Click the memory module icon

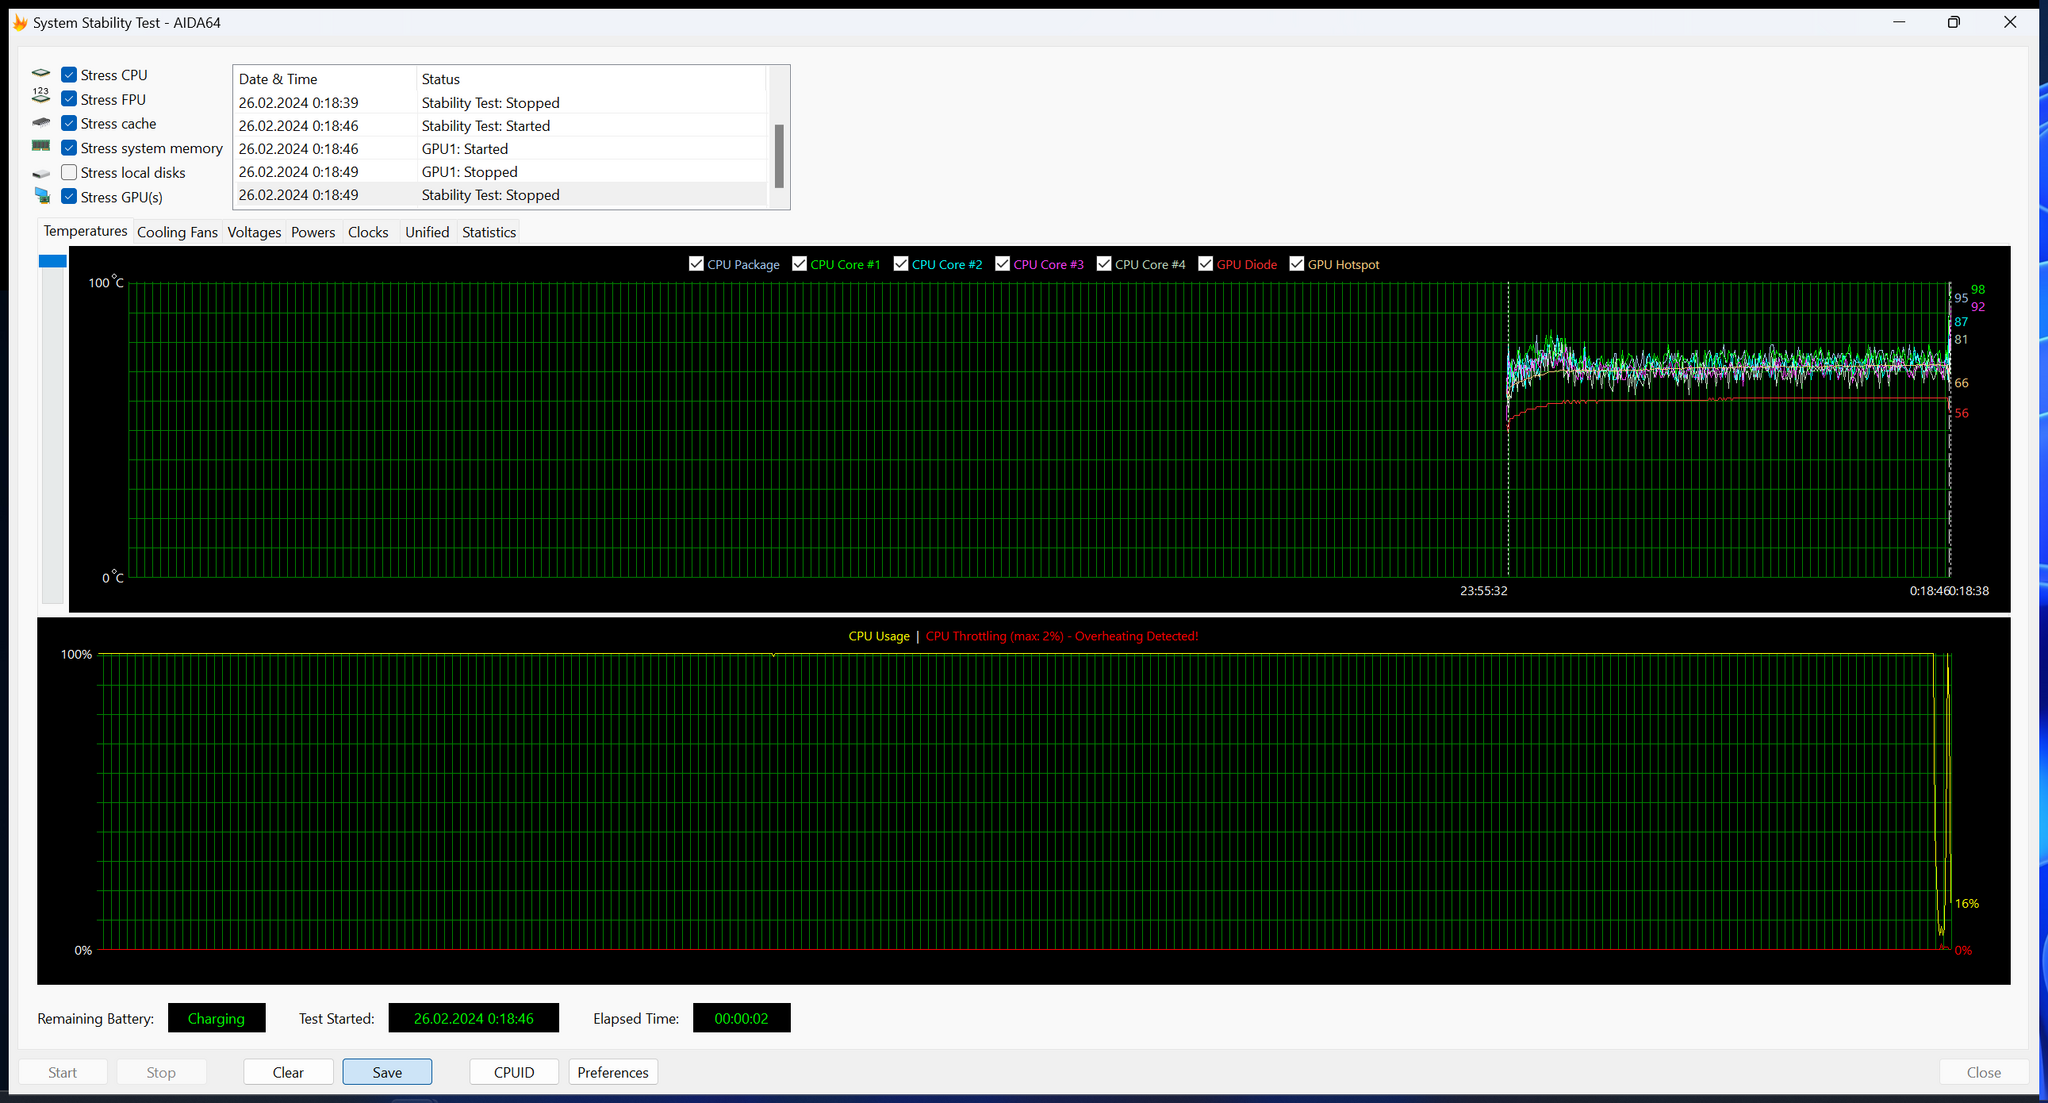pos(41,146)
